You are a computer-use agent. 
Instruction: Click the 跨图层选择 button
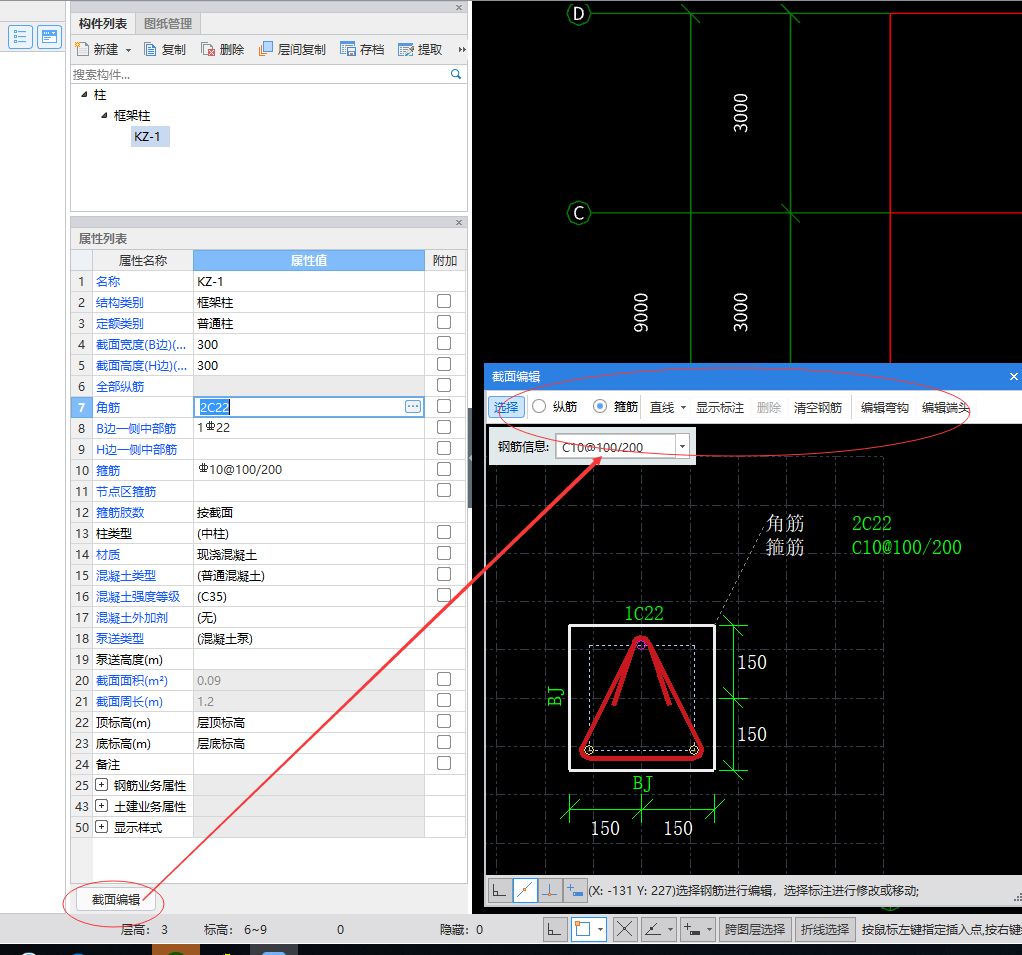click(x=755, y=930)
